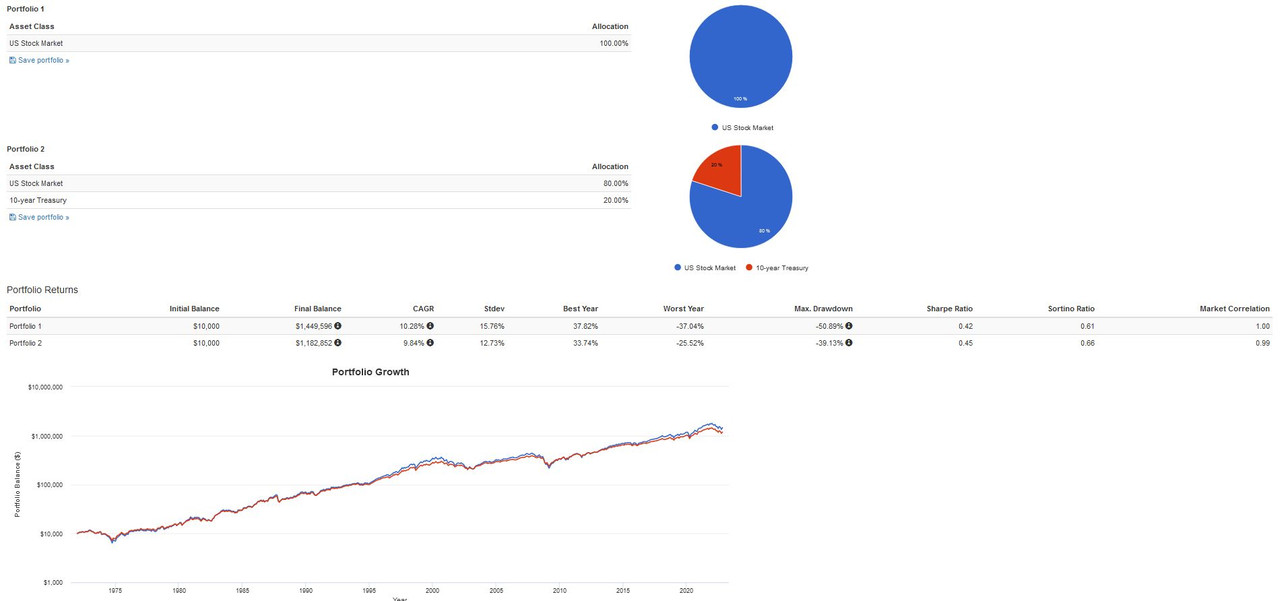
Task: Select the 15.76% Stdev value
Action: [492, 326]
